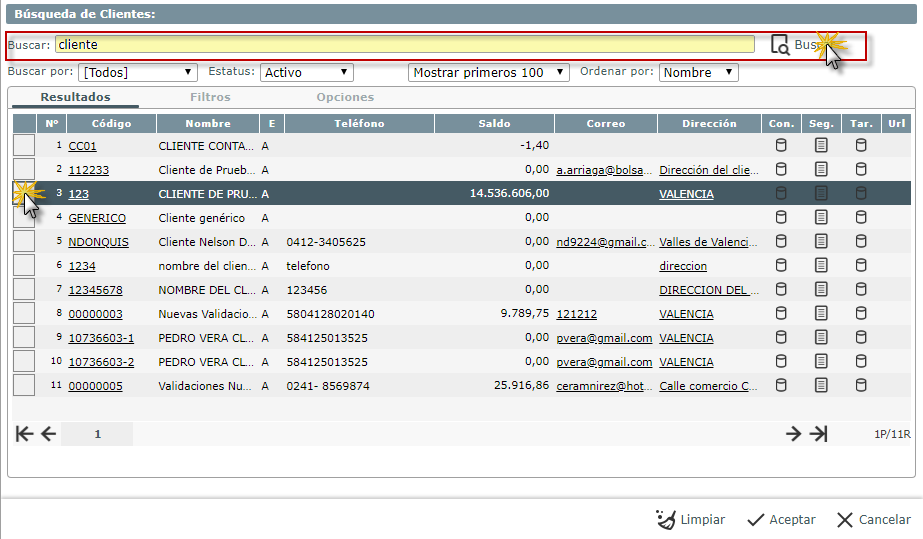
Task: Switch to the Resultados tab
Action: tap(75, 97)
